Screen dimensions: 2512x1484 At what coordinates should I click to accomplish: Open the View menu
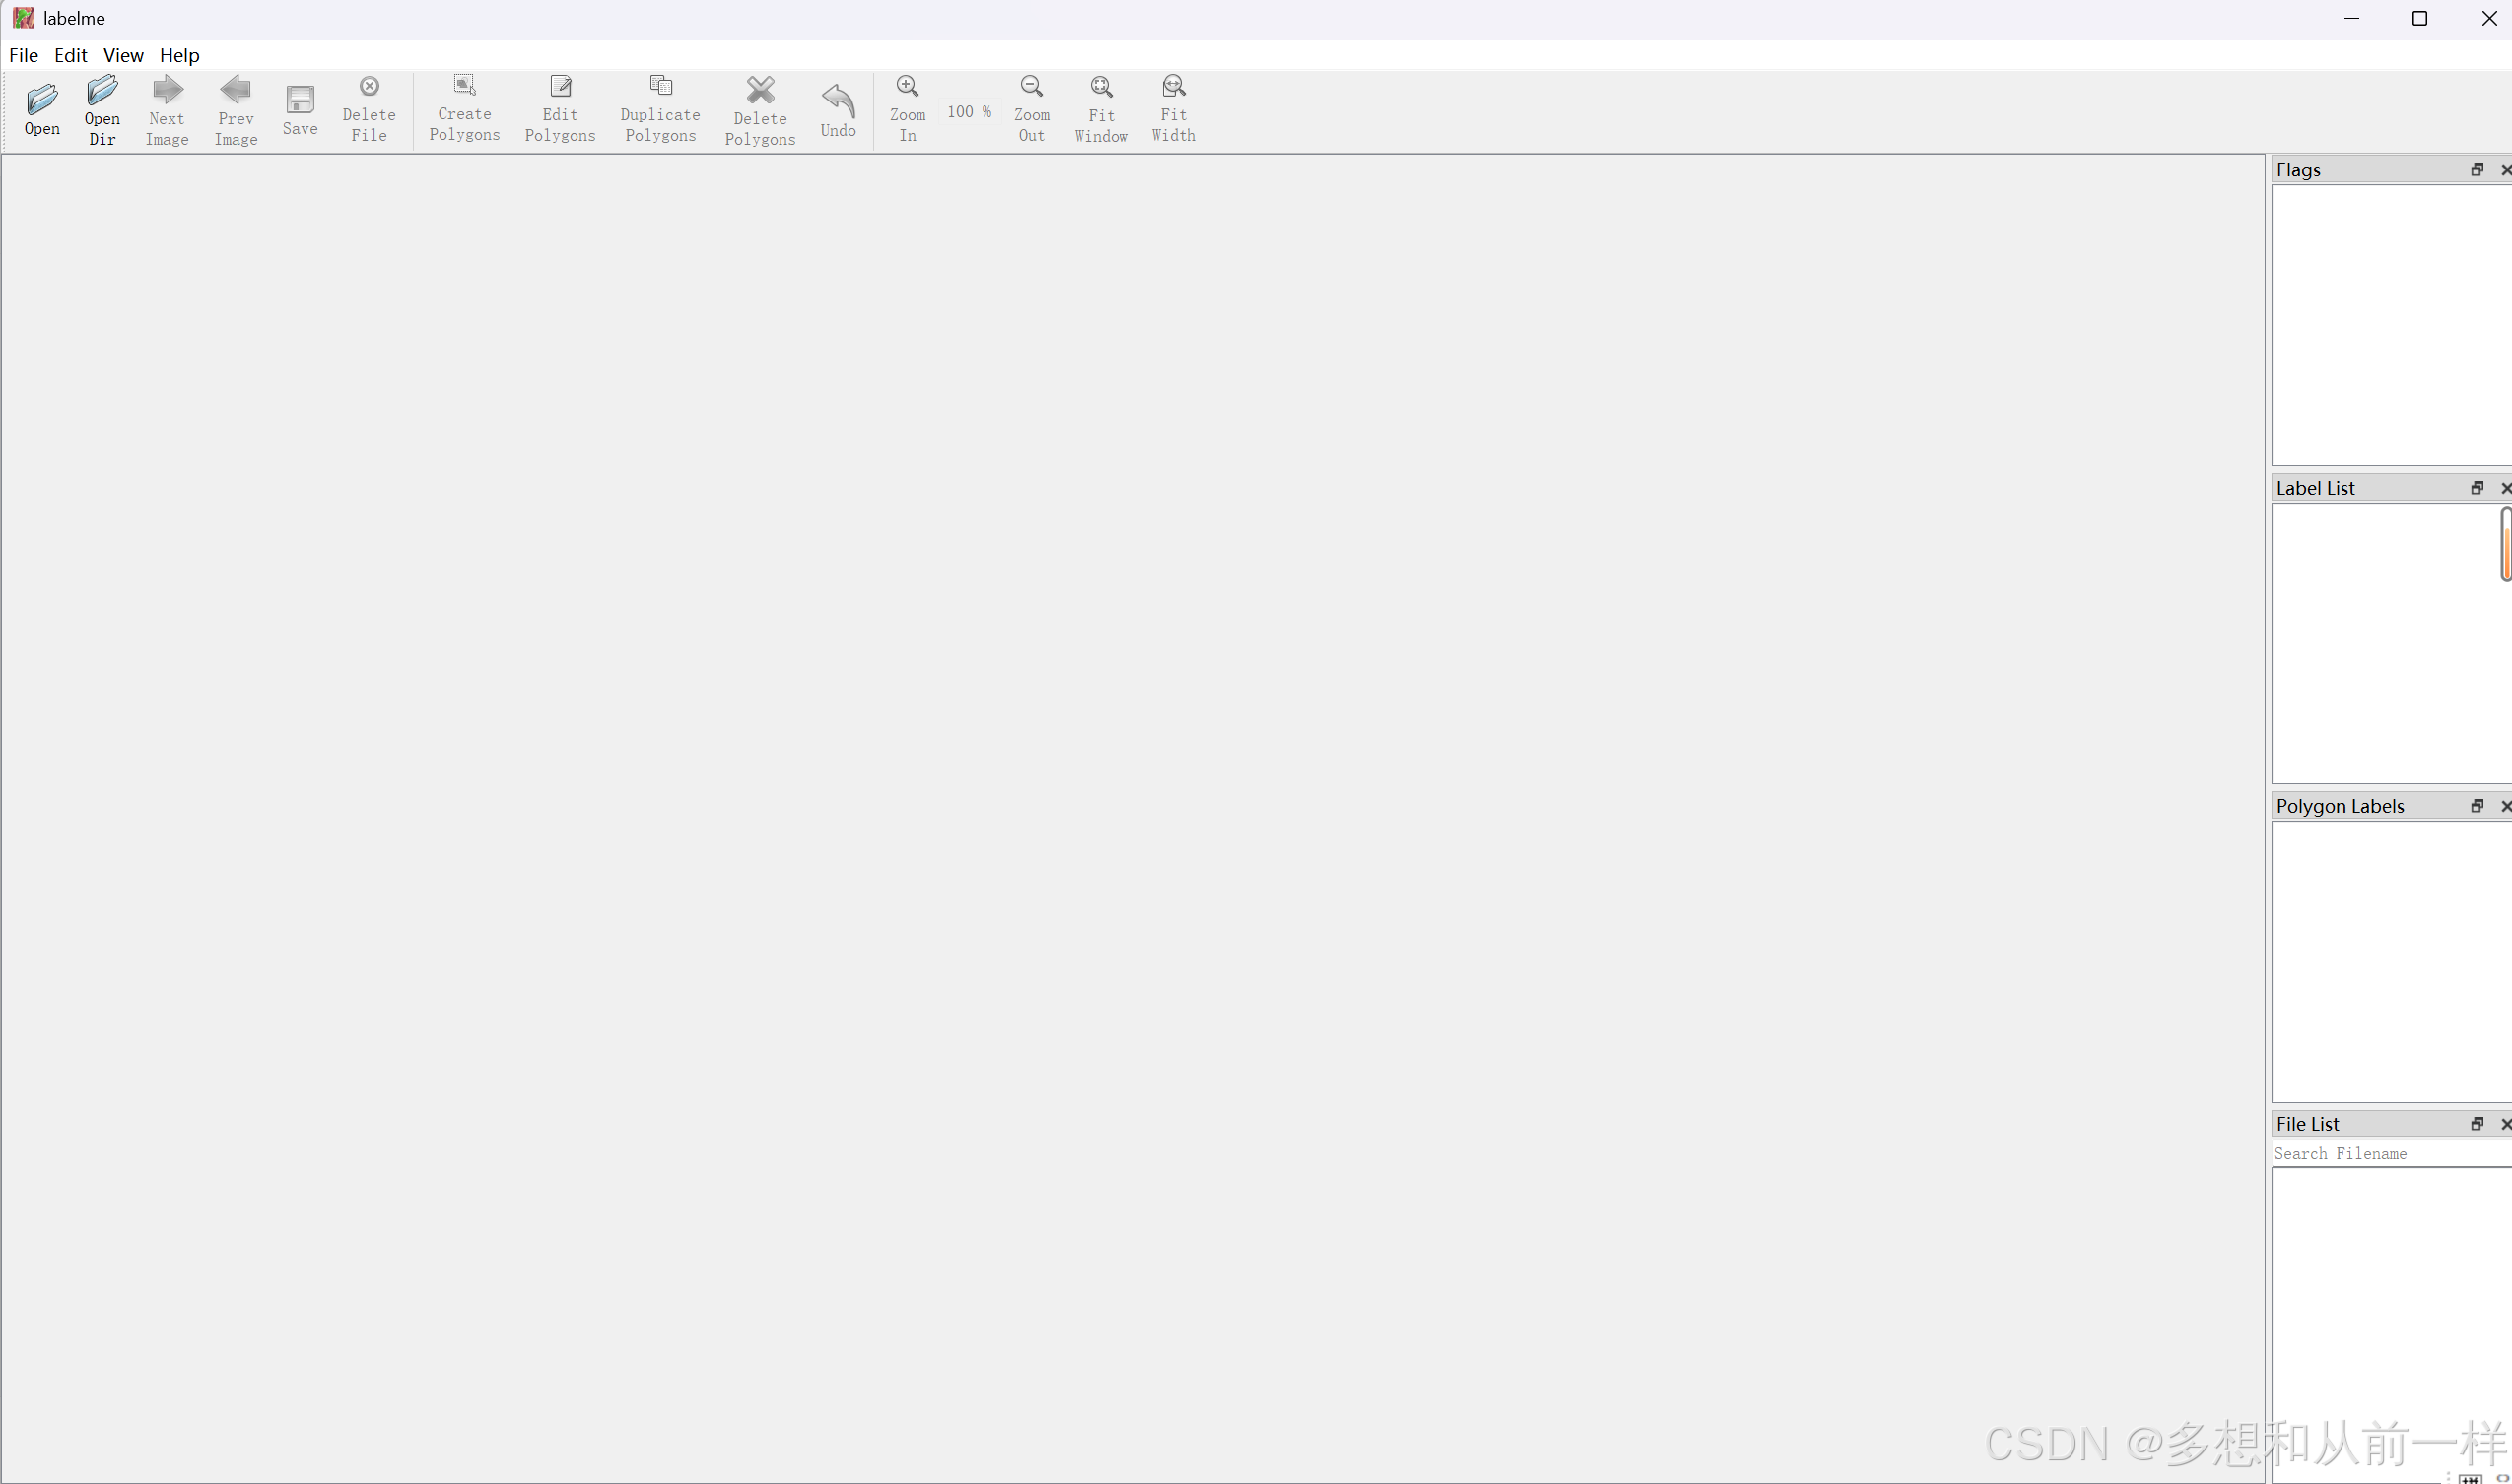point(123,55)
